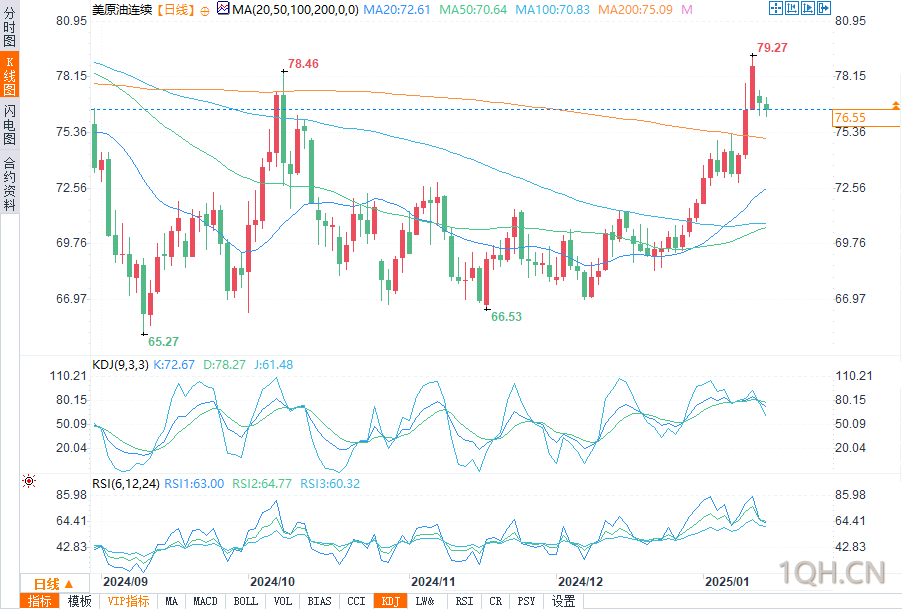Select the PSY indicator button
Screen dimensions: 902x609
point(526,602)
